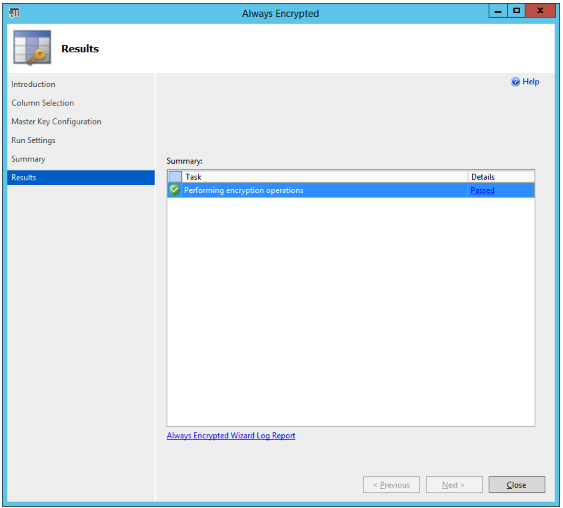Select 'Performing encryption operations' row
Viewport: 563px width, 508px height.
point(351,190)
